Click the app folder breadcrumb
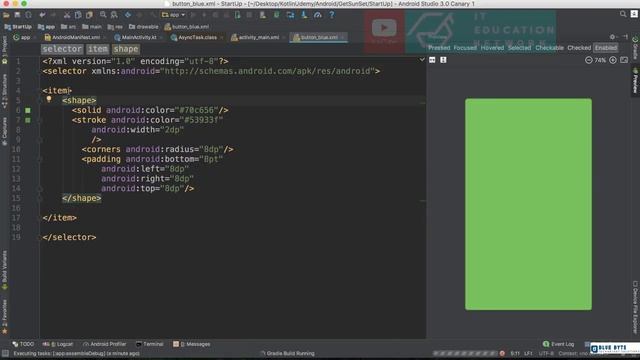Screen dimensions: 640x360 46,27
